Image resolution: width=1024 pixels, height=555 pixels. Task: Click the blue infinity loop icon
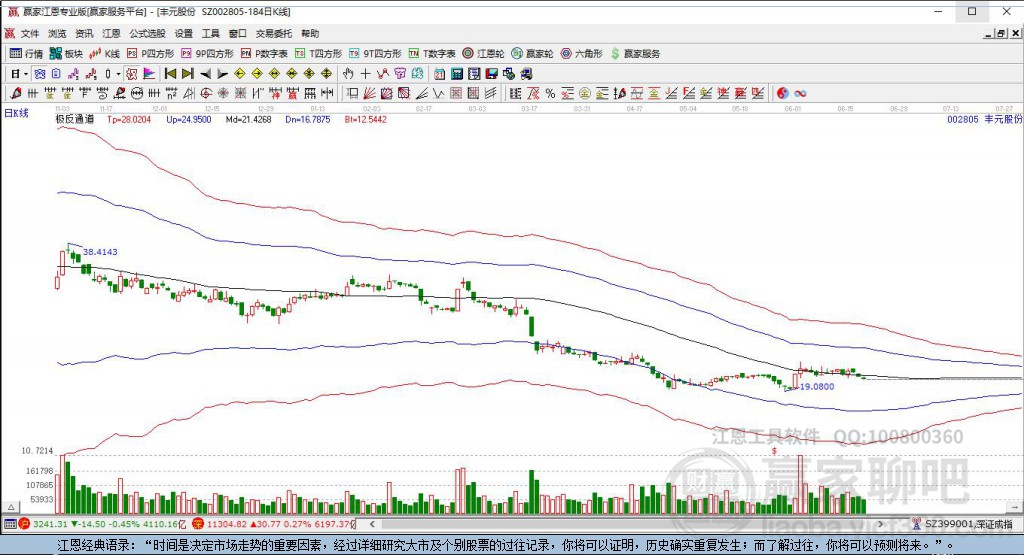[x=800, y=93]
